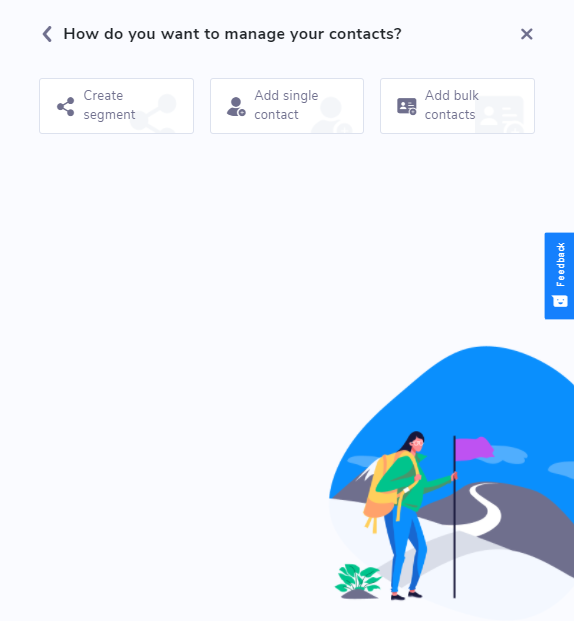Click the 'How do you want to manage your contacts?' heading
Screen dimensions: 574x621
tap(233, 34)
